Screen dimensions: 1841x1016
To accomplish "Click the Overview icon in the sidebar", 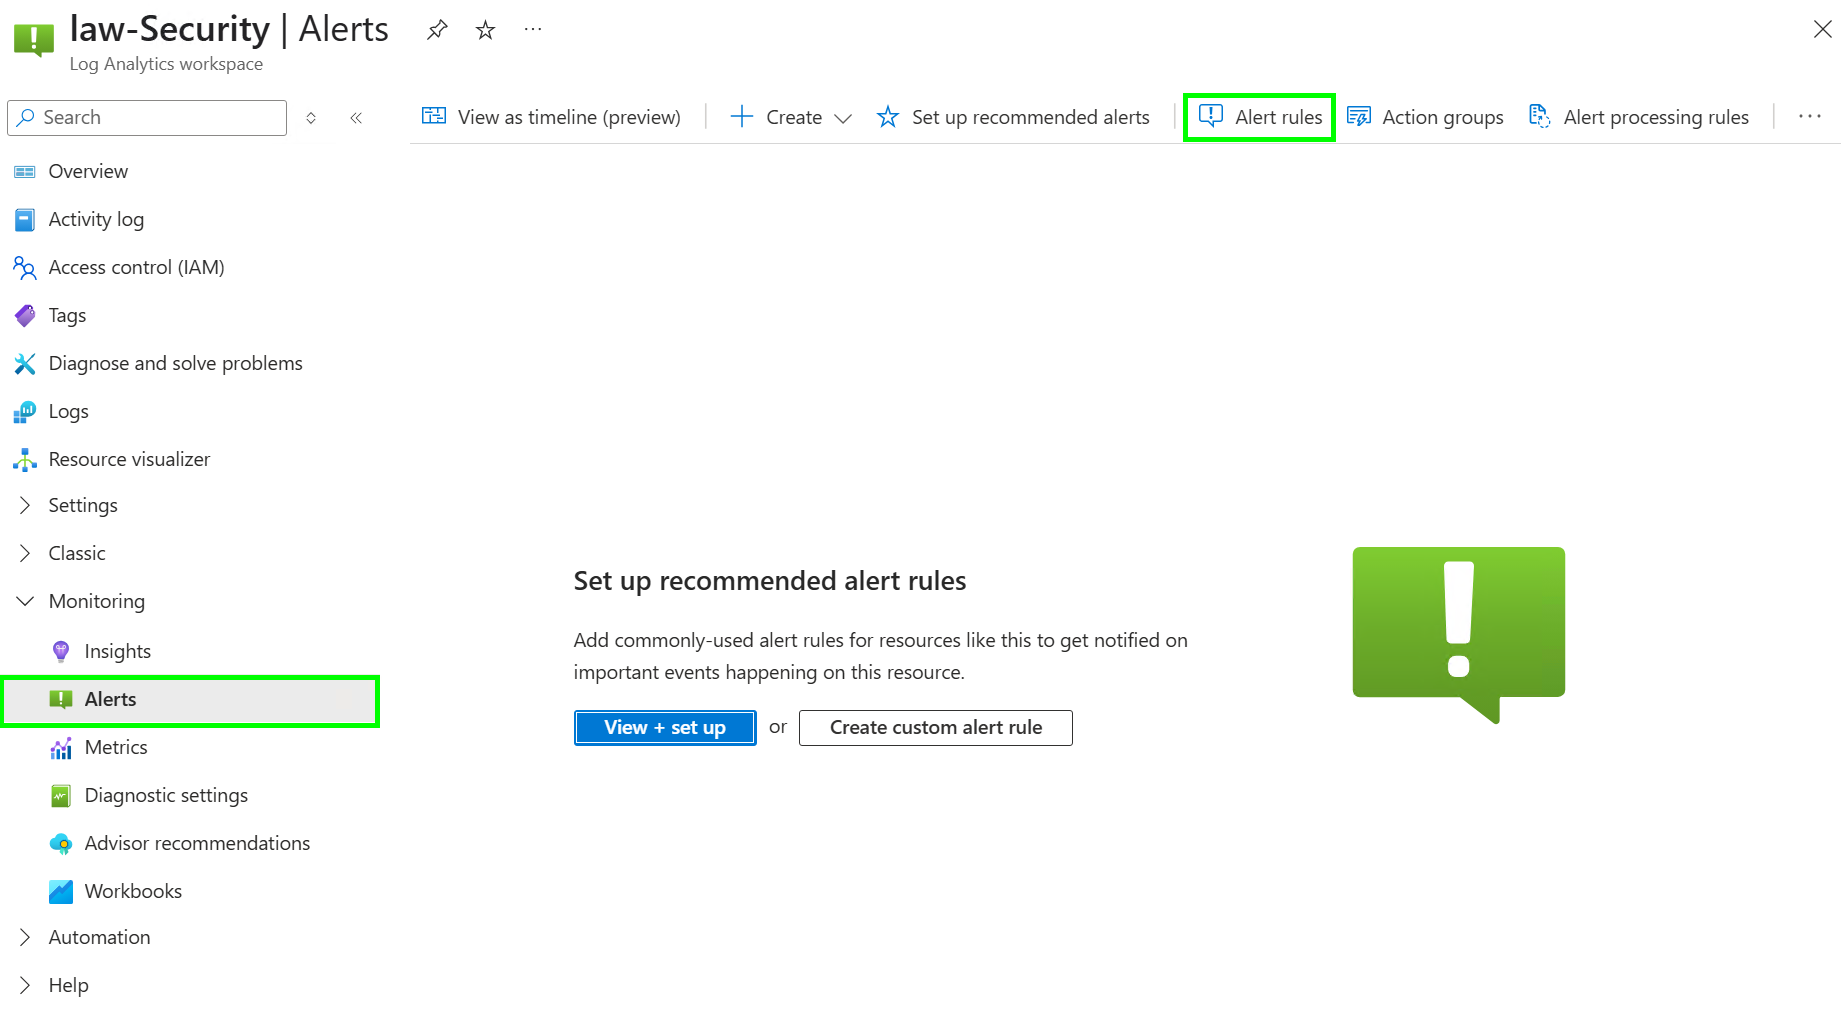I will point(25,172).
